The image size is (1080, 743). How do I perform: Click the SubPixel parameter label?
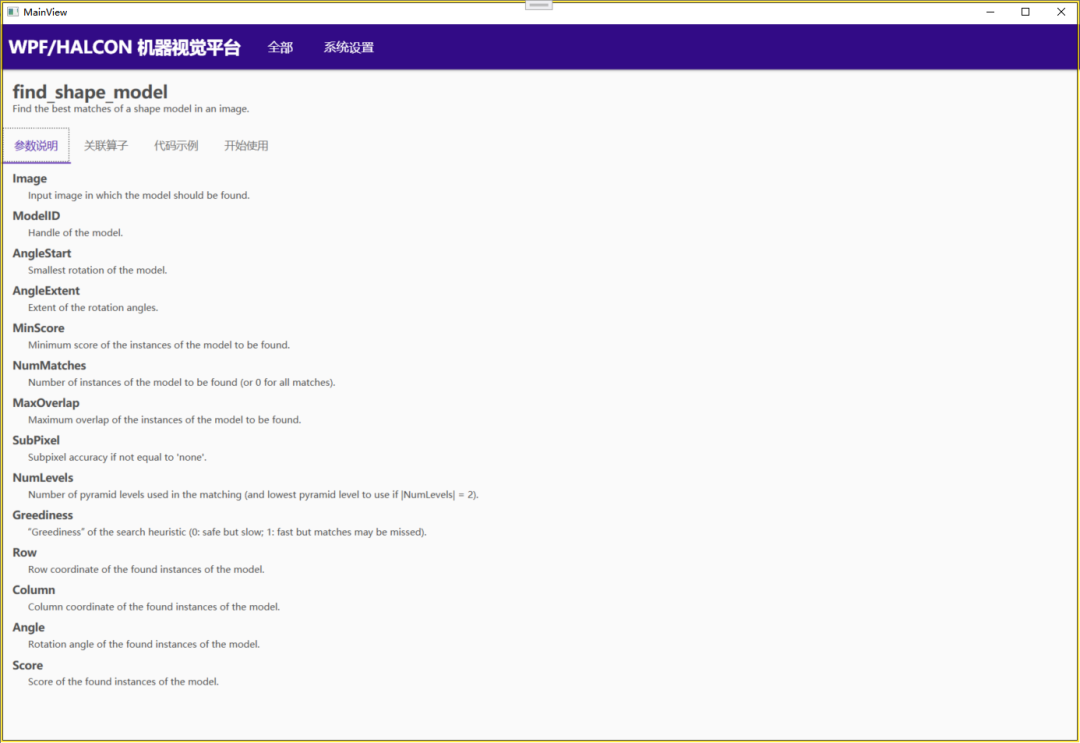point(35,440)
